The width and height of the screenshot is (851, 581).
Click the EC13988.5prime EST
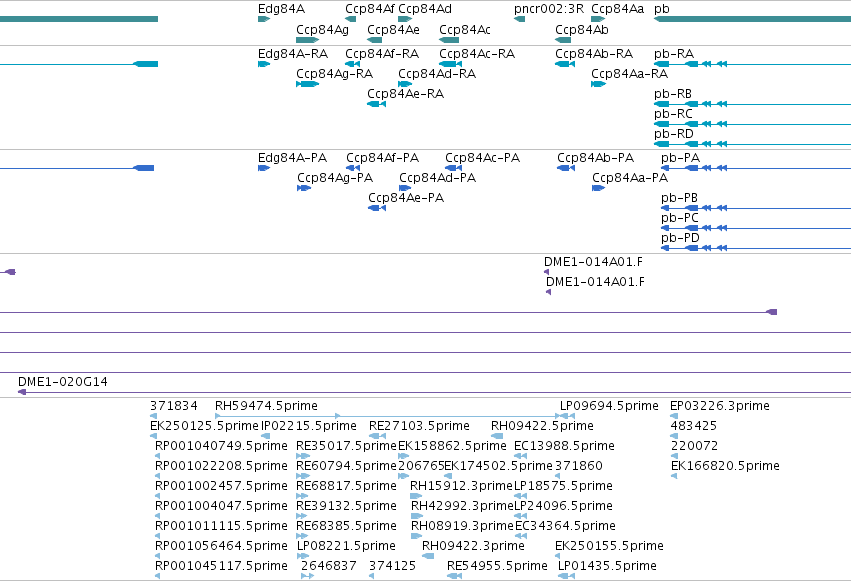coord(520,456)
